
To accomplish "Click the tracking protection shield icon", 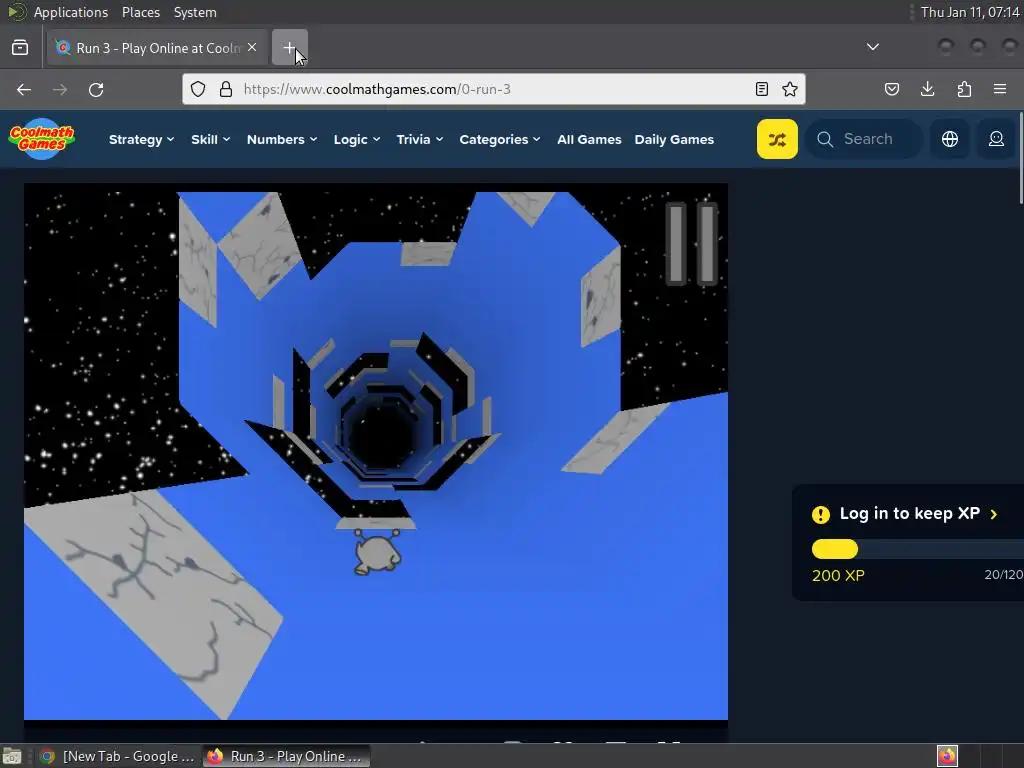I will pos(198,89).
